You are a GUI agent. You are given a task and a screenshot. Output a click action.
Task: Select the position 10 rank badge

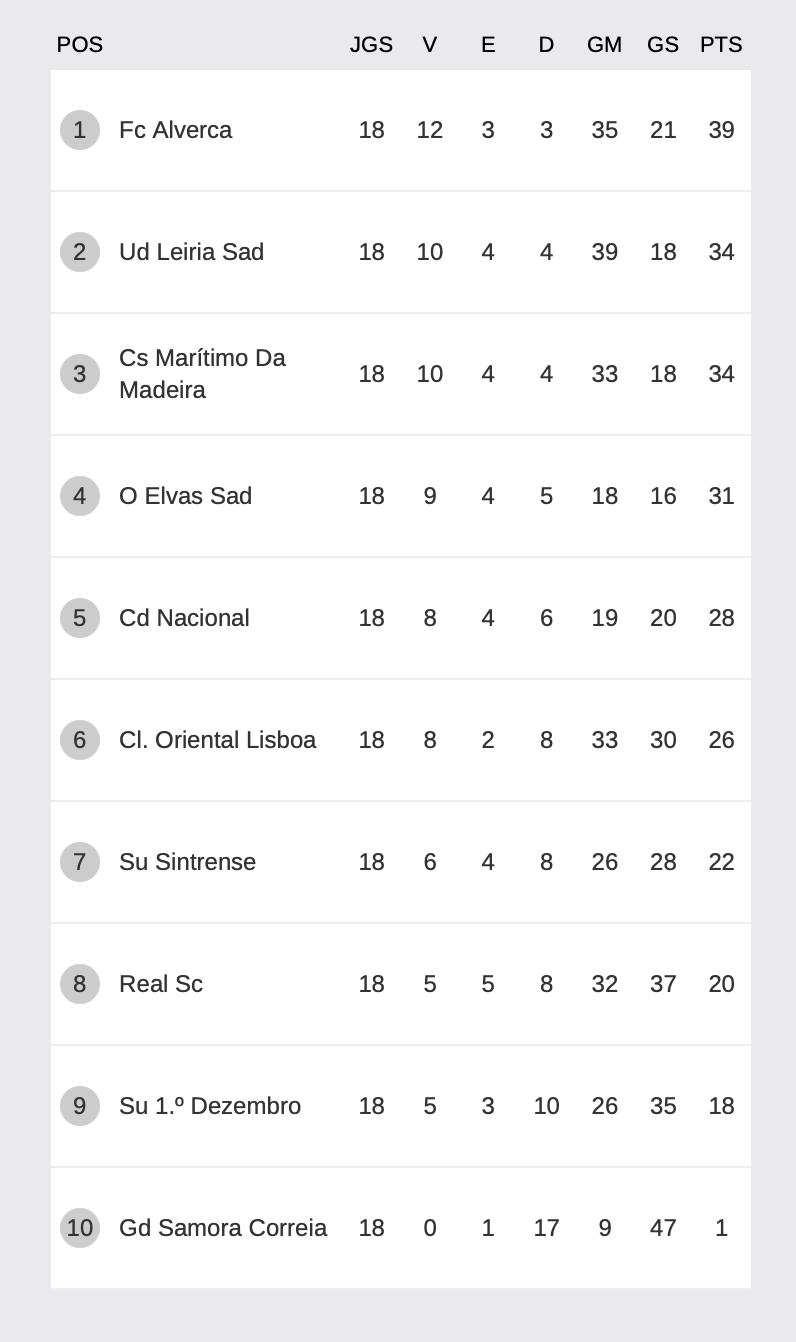(80, 1228)
